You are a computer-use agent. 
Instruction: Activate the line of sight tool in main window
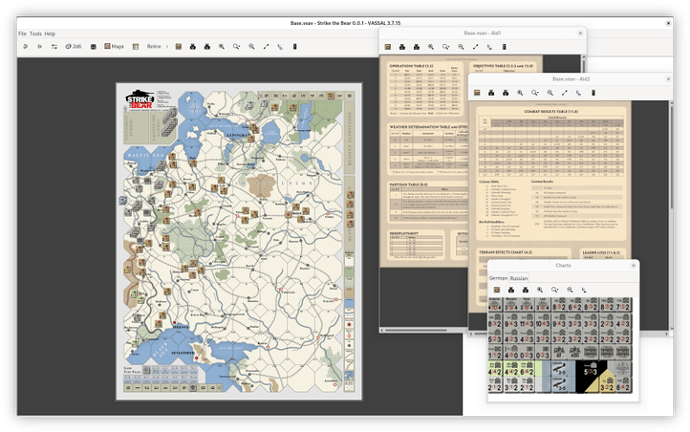[x=266, y=46]
